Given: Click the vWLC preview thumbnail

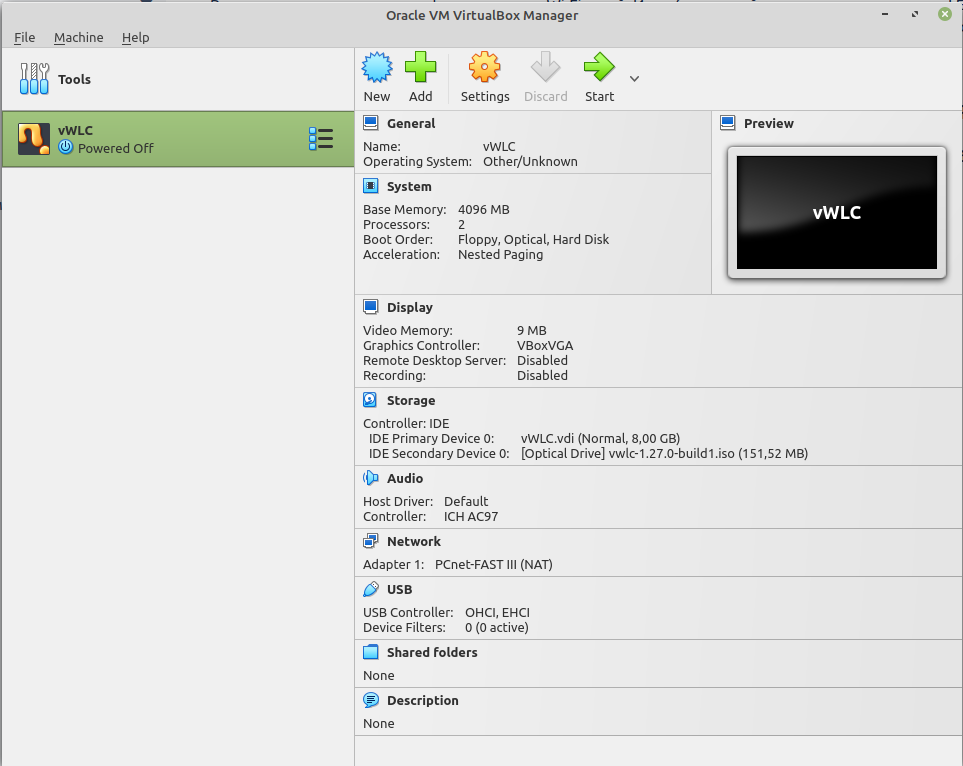Looking at the screenshot, I should 836,213.
